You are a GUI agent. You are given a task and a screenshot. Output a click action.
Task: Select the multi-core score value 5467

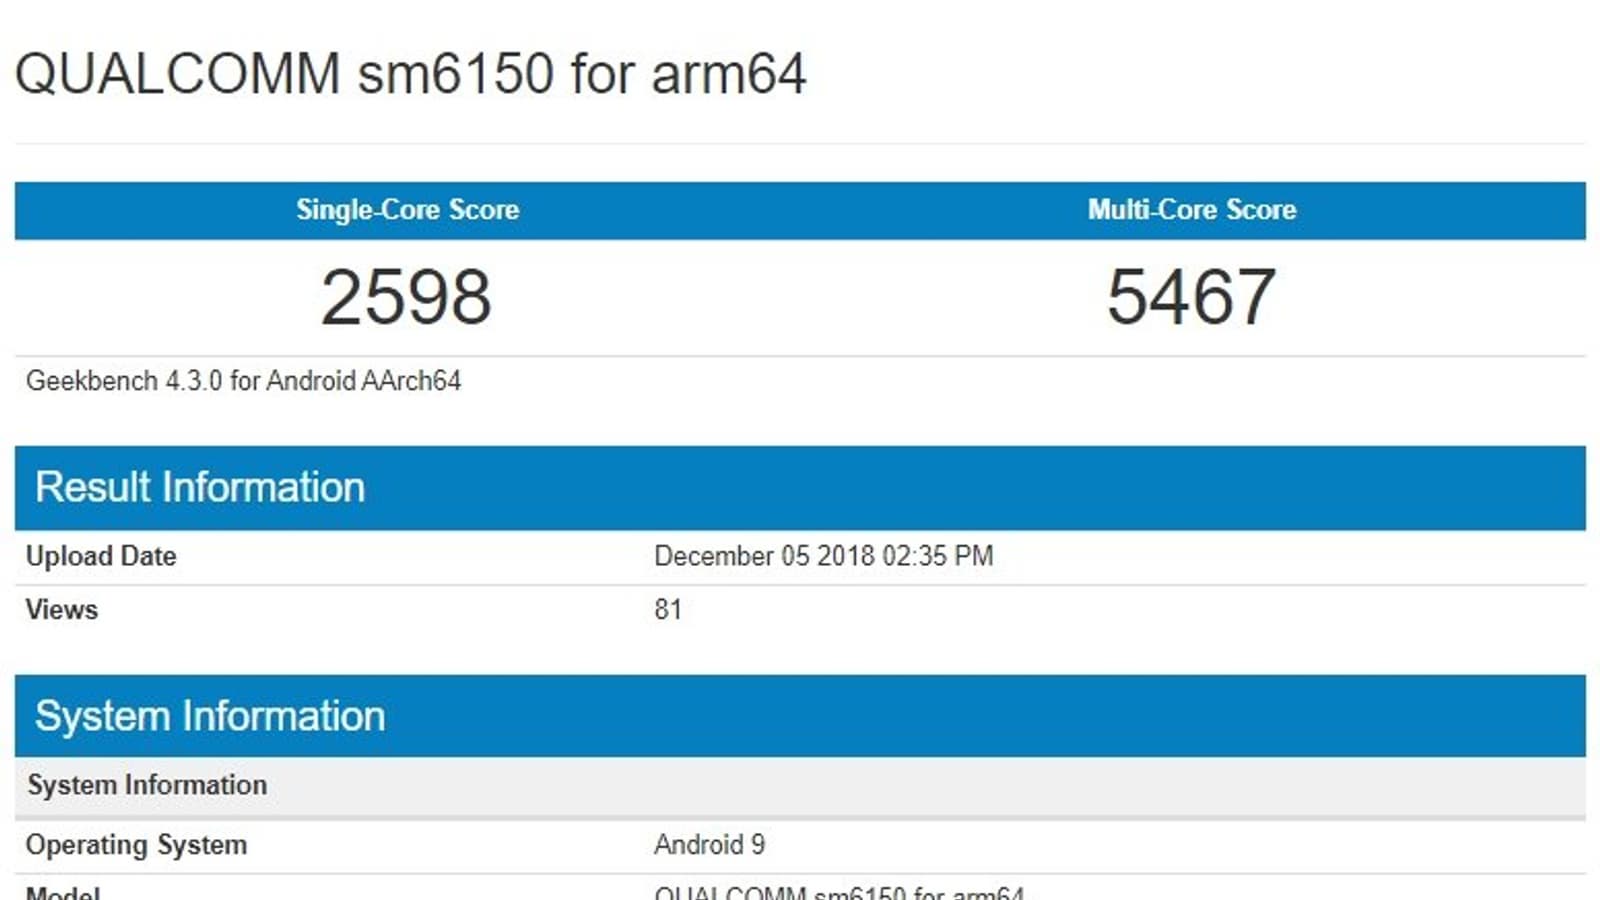(x=1191, y=297)
